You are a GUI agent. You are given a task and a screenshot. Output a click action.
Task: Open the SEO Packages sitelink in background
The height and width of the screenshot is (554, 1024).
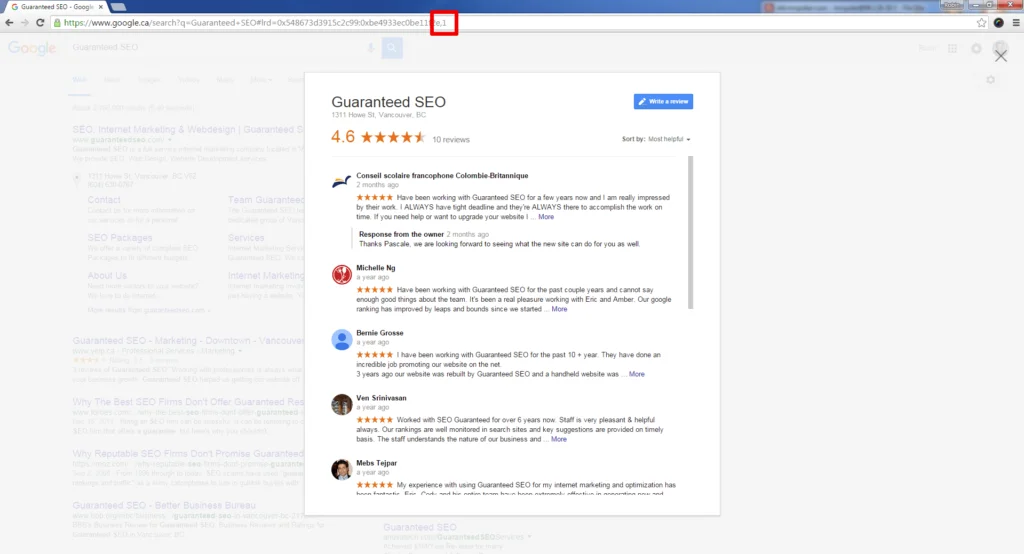[120, 238]
